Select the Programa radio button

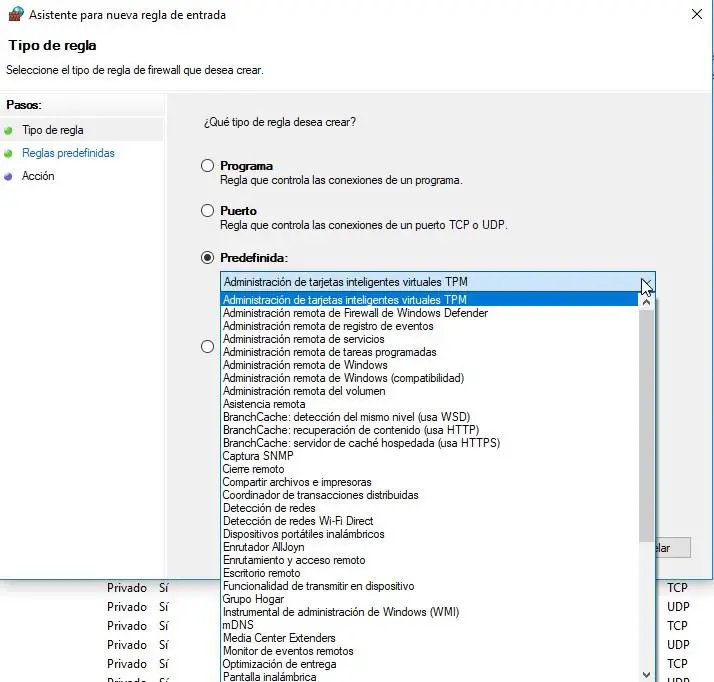[x=207, y=165]
